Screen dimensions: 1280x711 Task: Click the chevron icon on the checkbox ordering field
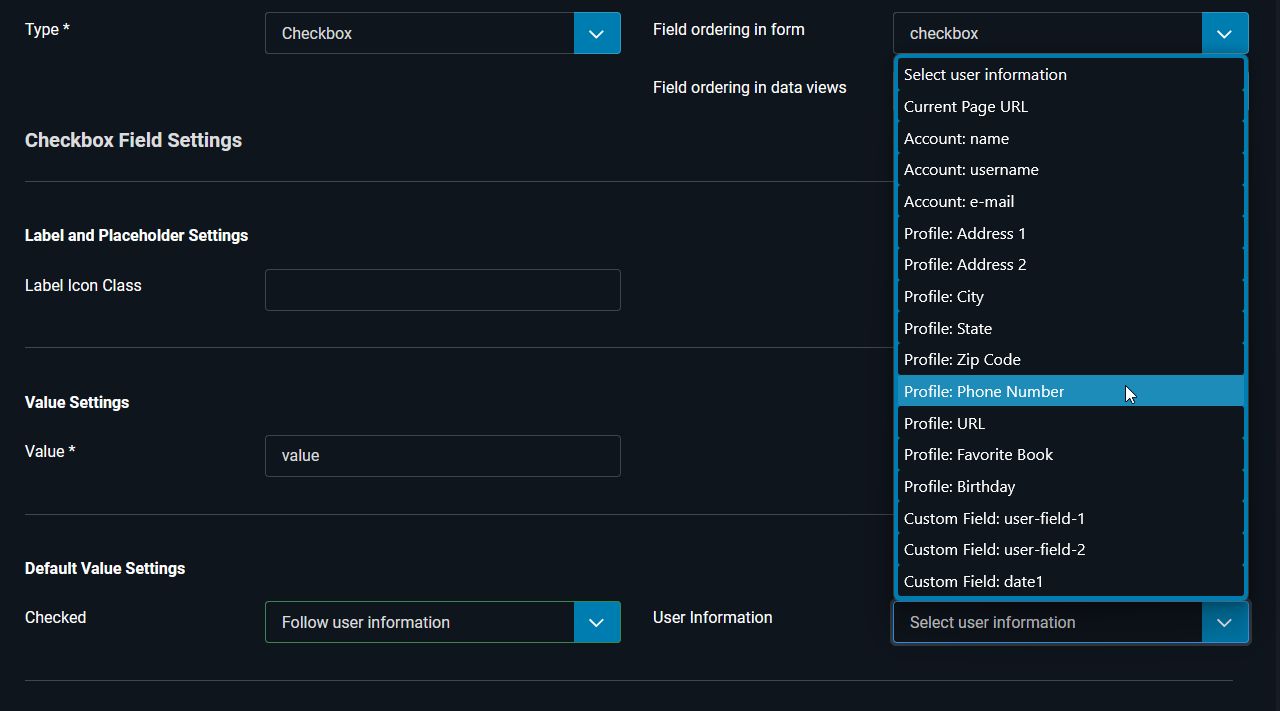pos(1224,33)
